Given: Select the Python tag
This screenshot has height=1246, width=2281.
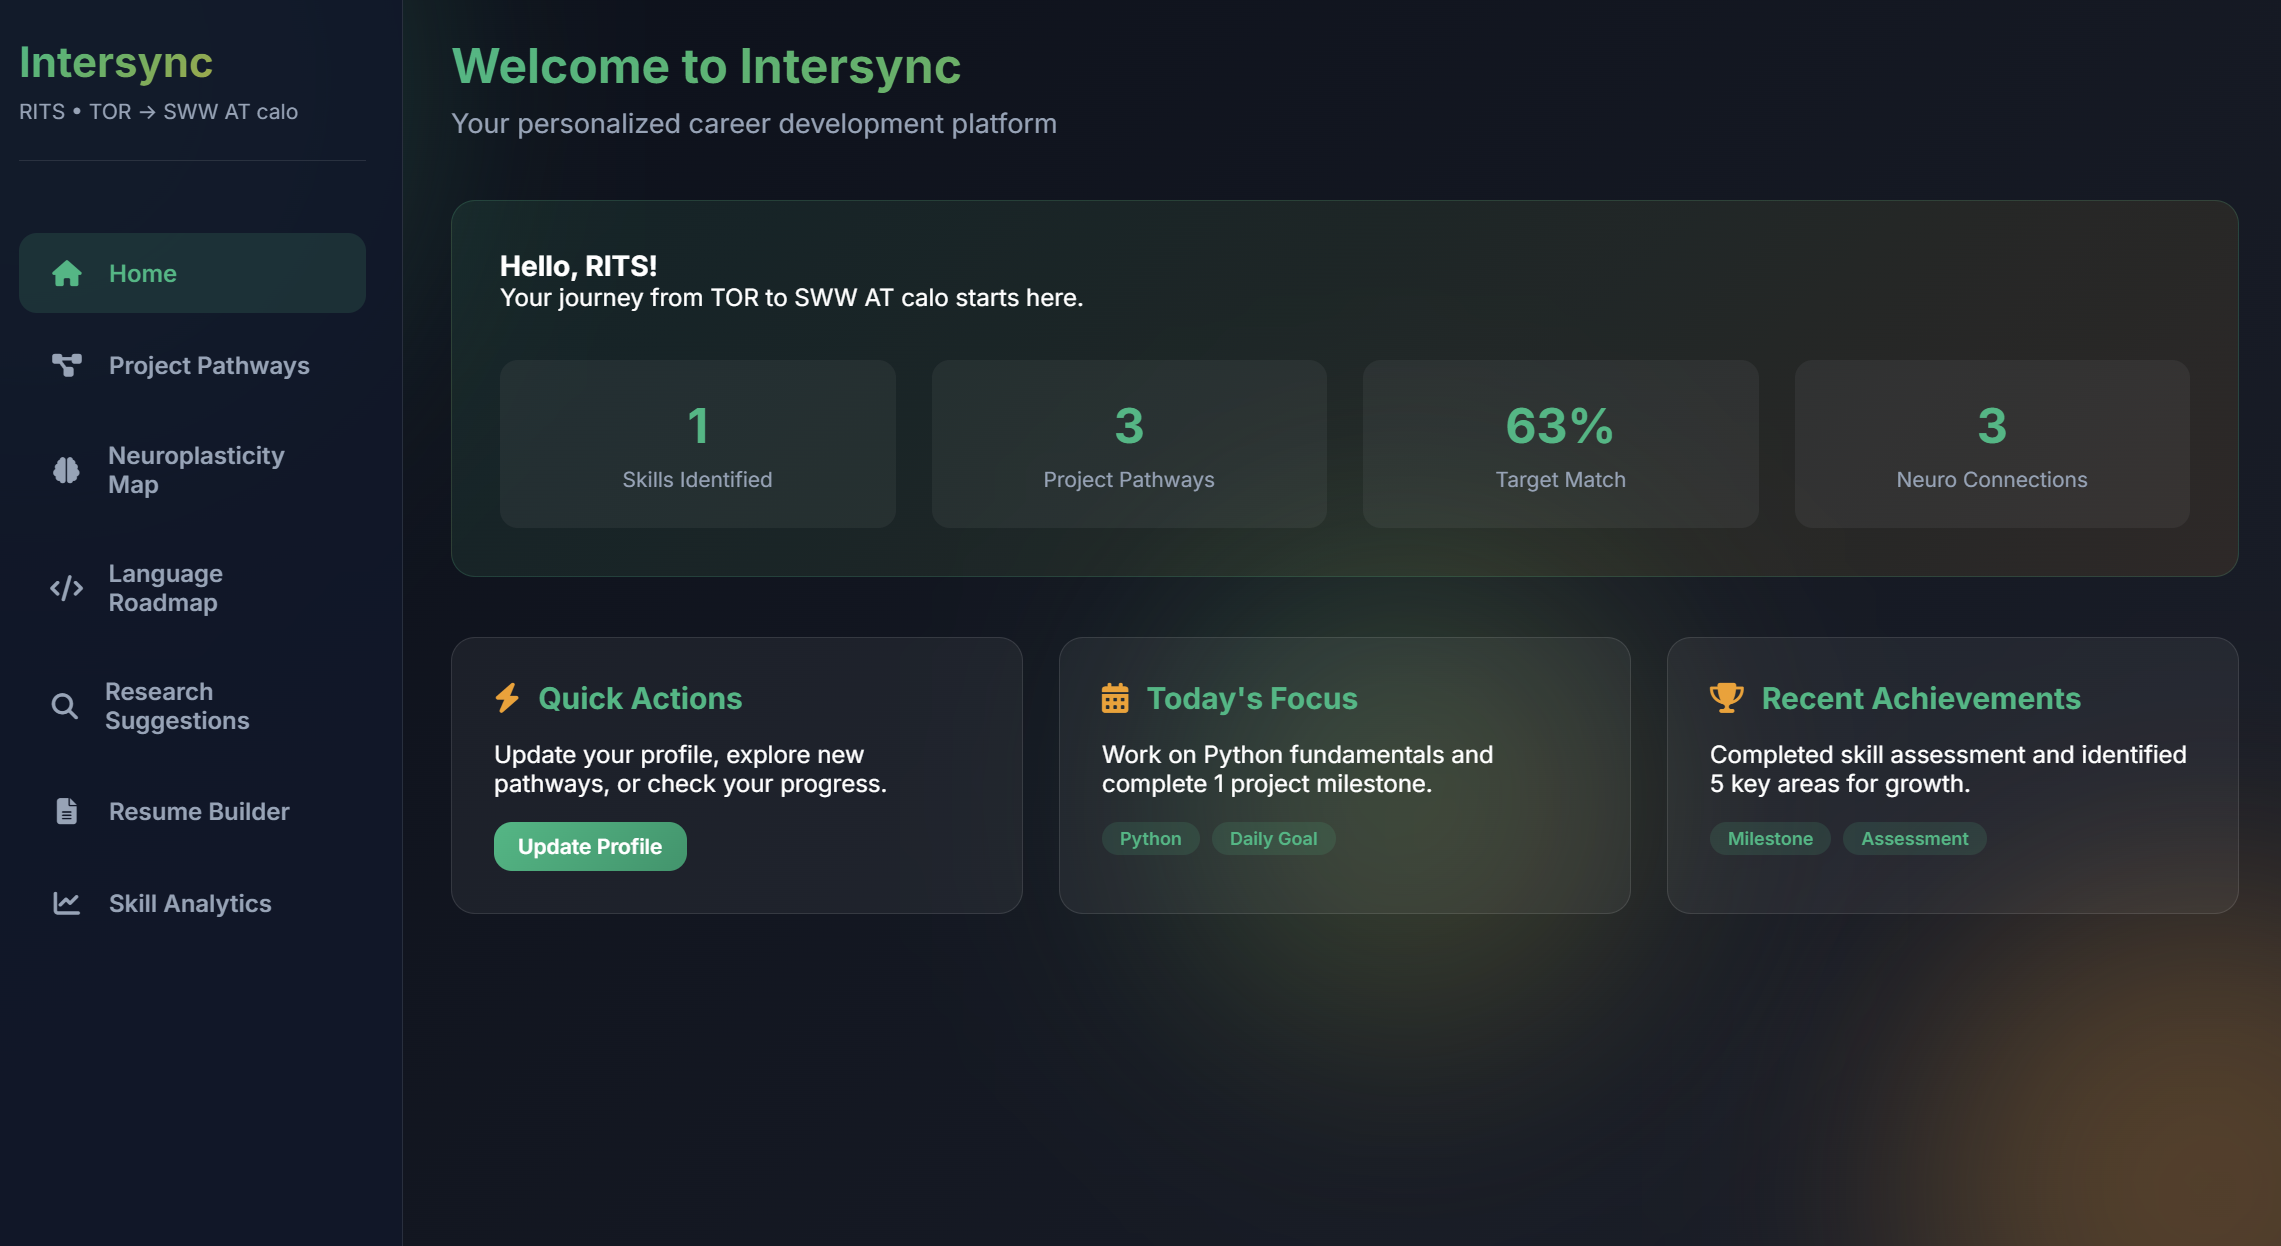Looking at the screenshot, I should click(x=1150, y=838).
